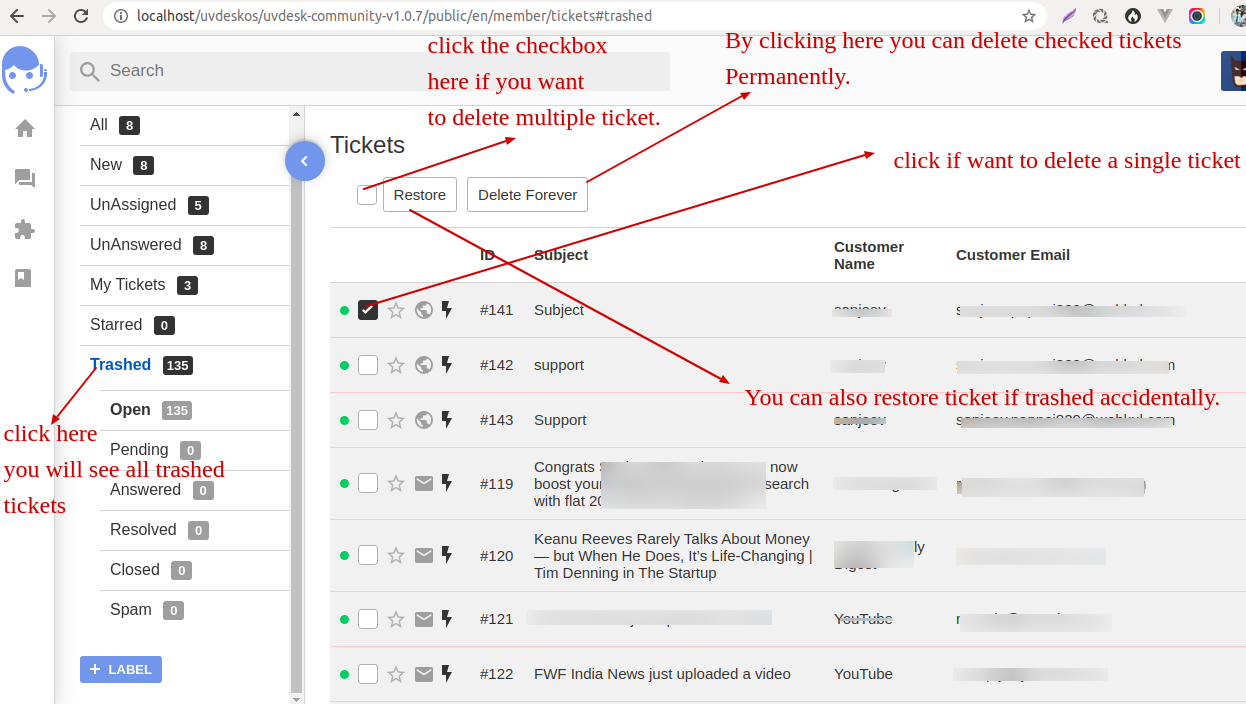
Task: Open the knowledgebase bookmark icon in sidebar
Action: pos(24,278)
